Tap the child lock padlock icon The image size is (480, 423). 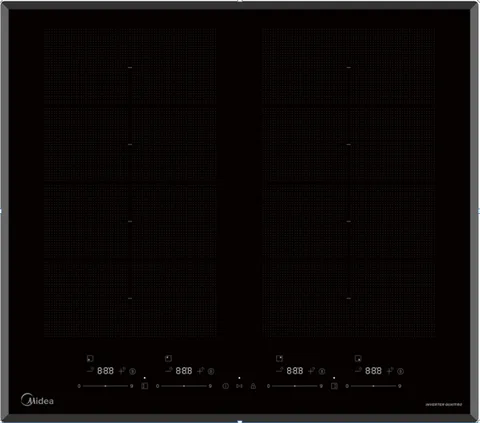point(253,386)
